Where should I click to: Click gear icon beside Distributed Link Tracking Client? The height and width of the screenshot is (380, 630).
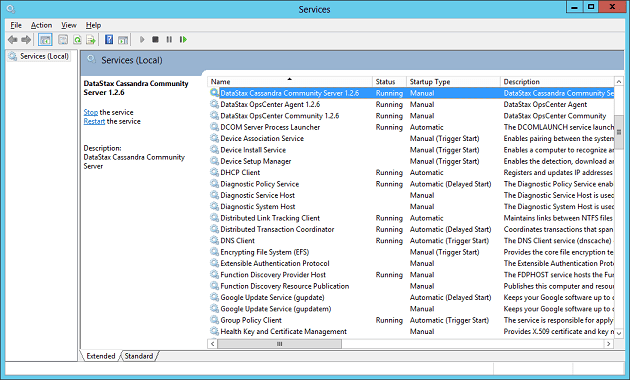pos(215,218)
